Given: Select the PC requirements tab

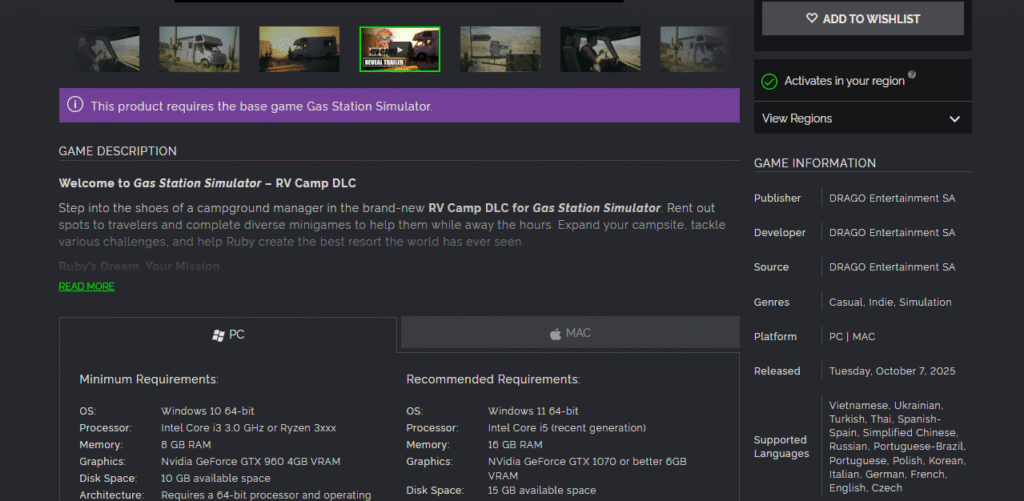Looking at the screenshot, I should coord(228,334).
